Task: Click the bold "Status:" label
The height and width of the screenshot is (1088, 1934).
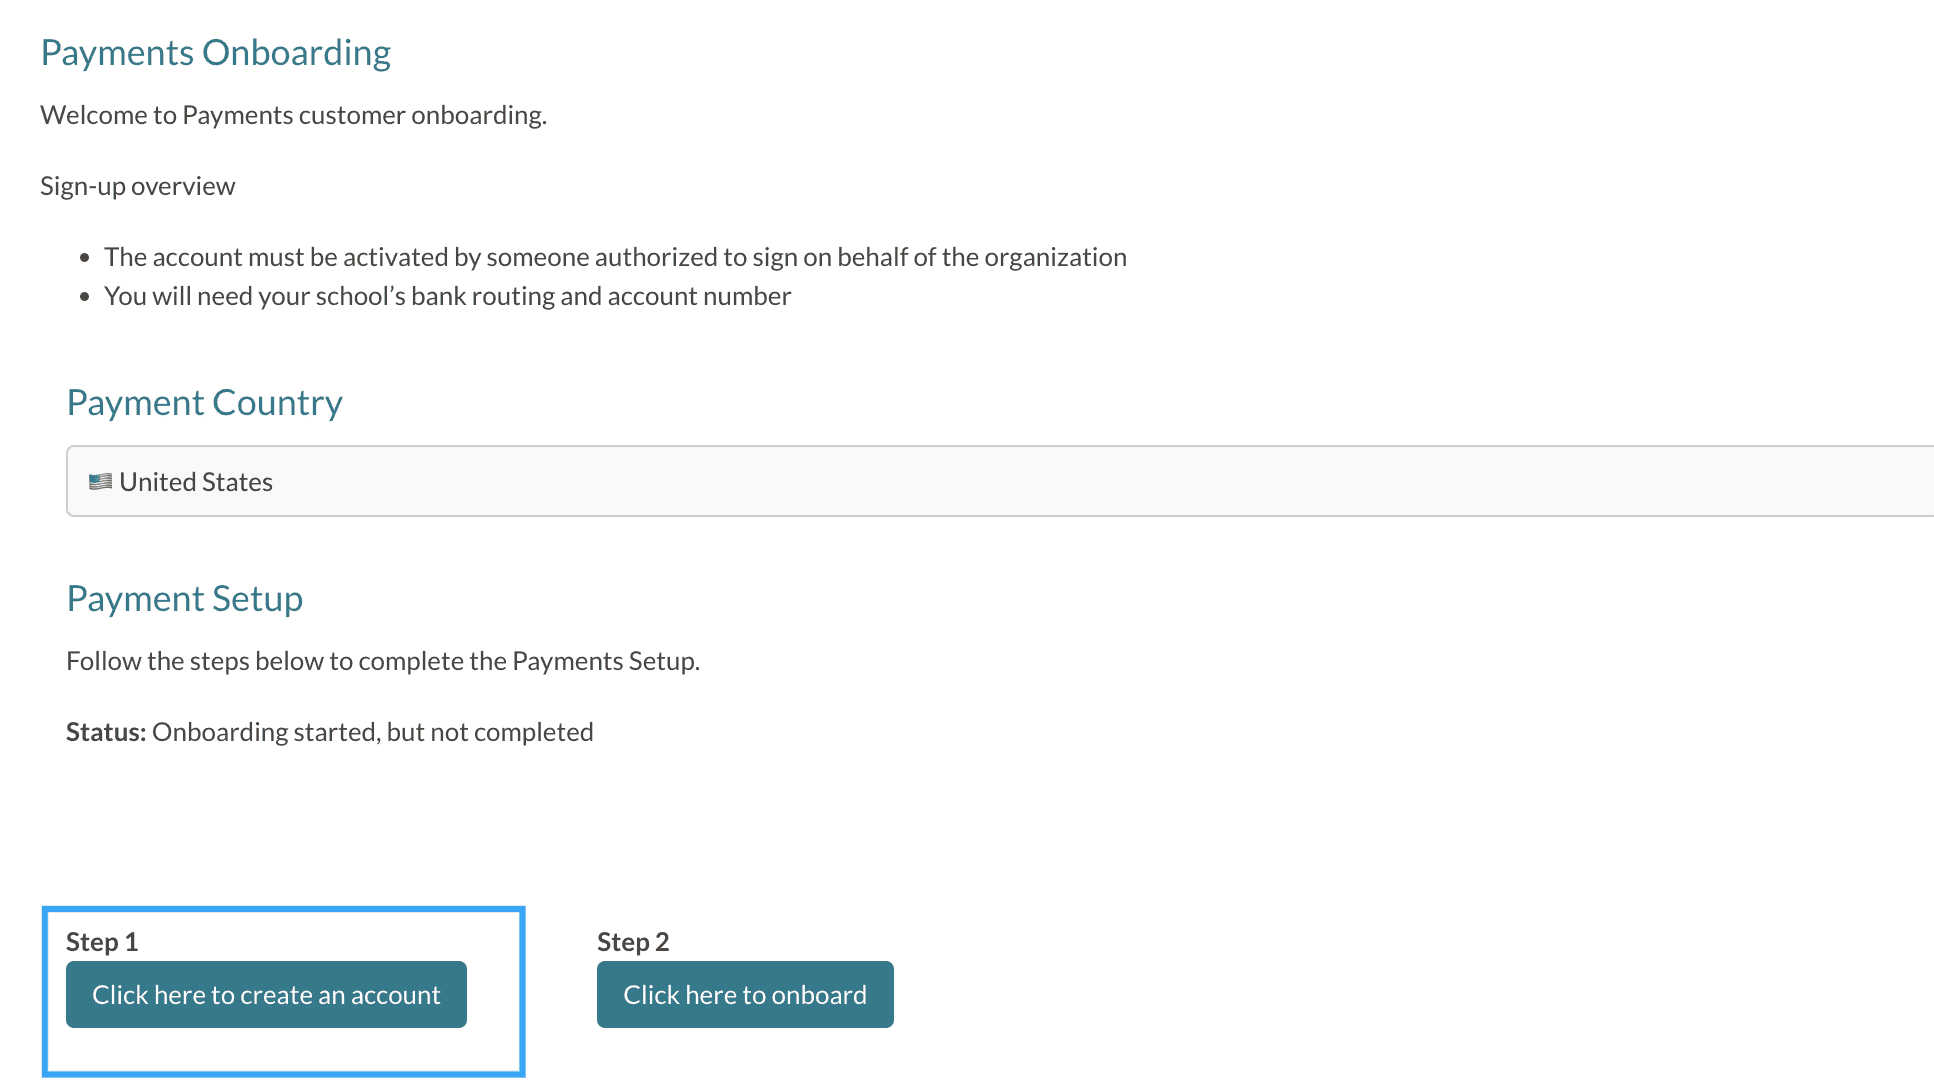Action: tap(106, 732)
